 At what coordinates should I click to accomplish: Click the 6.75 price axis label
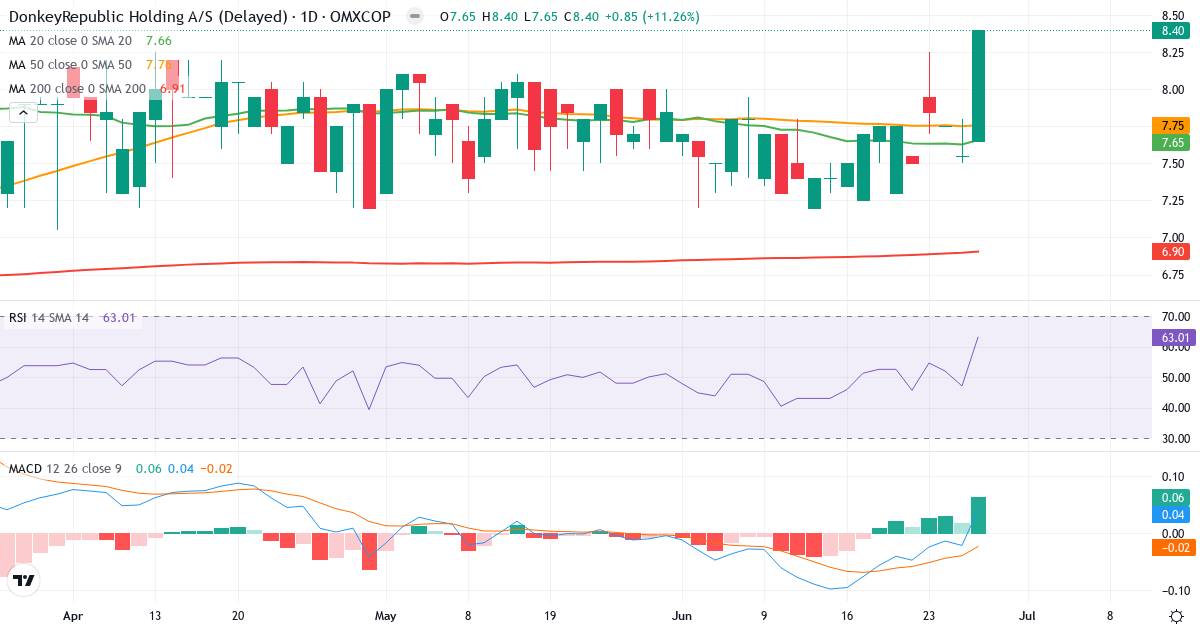[1173, 275]
